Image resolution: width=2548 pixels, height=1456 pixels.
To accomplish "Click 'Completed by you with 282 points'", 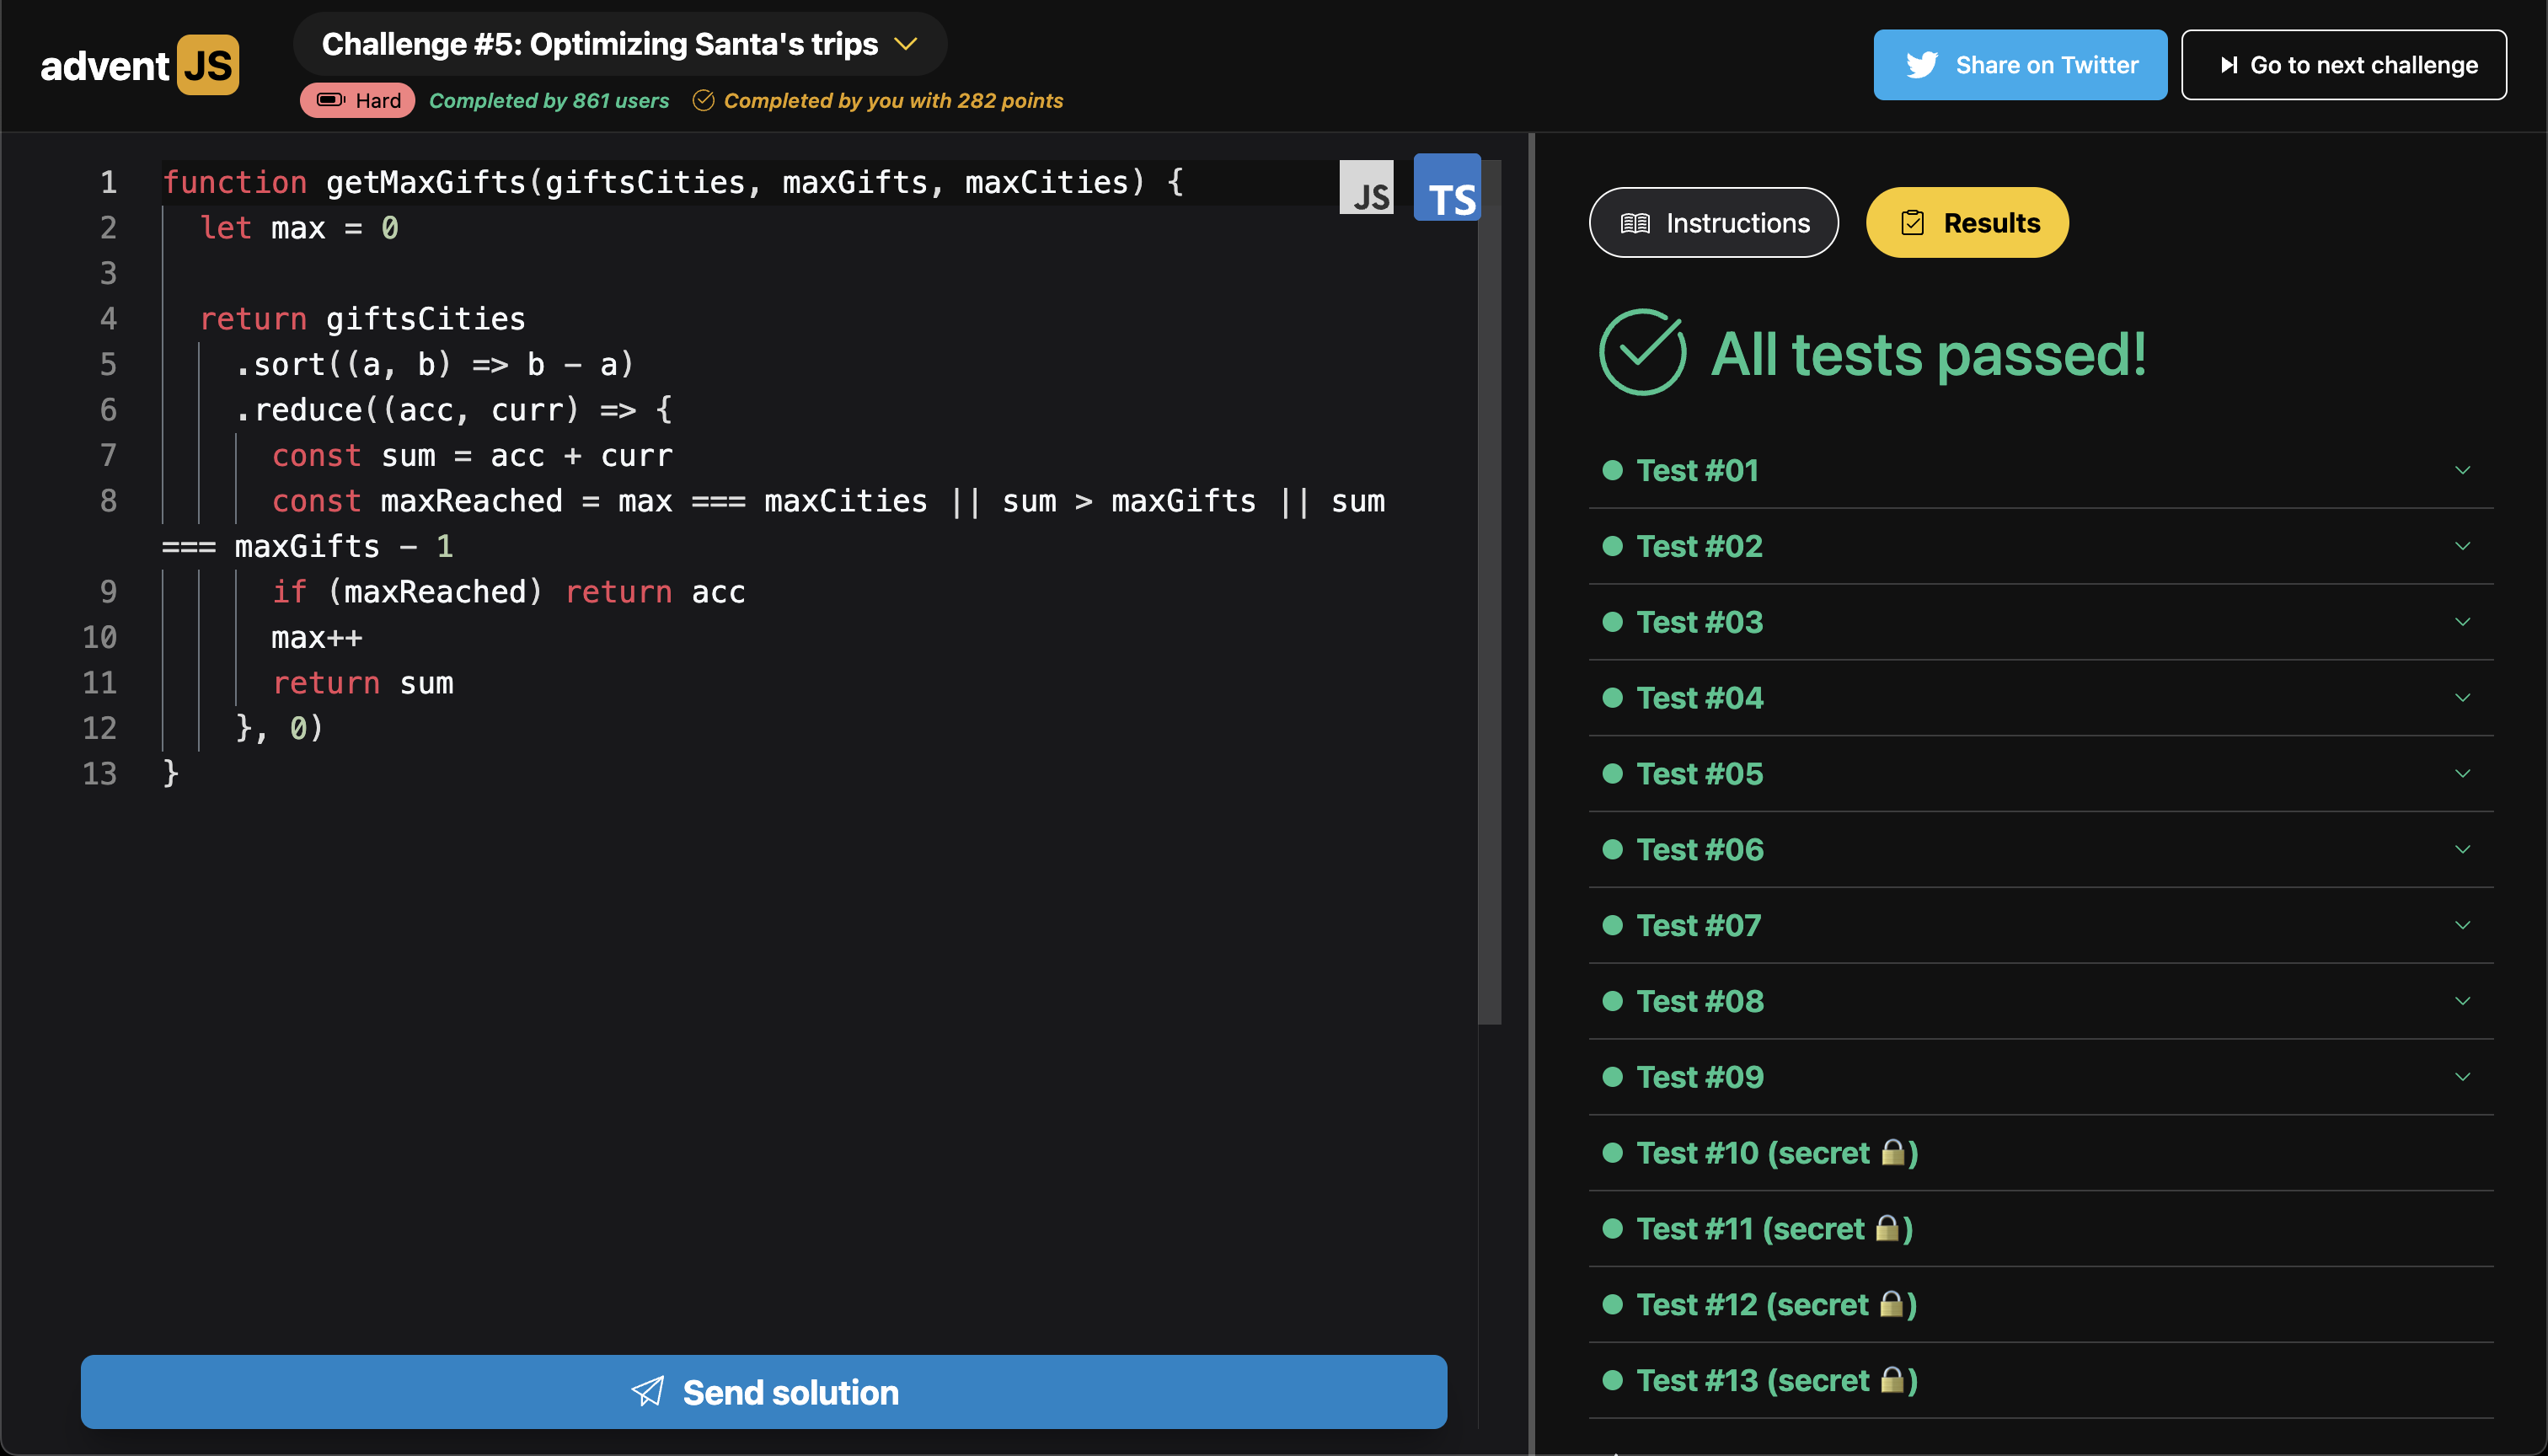I will 893,101.
